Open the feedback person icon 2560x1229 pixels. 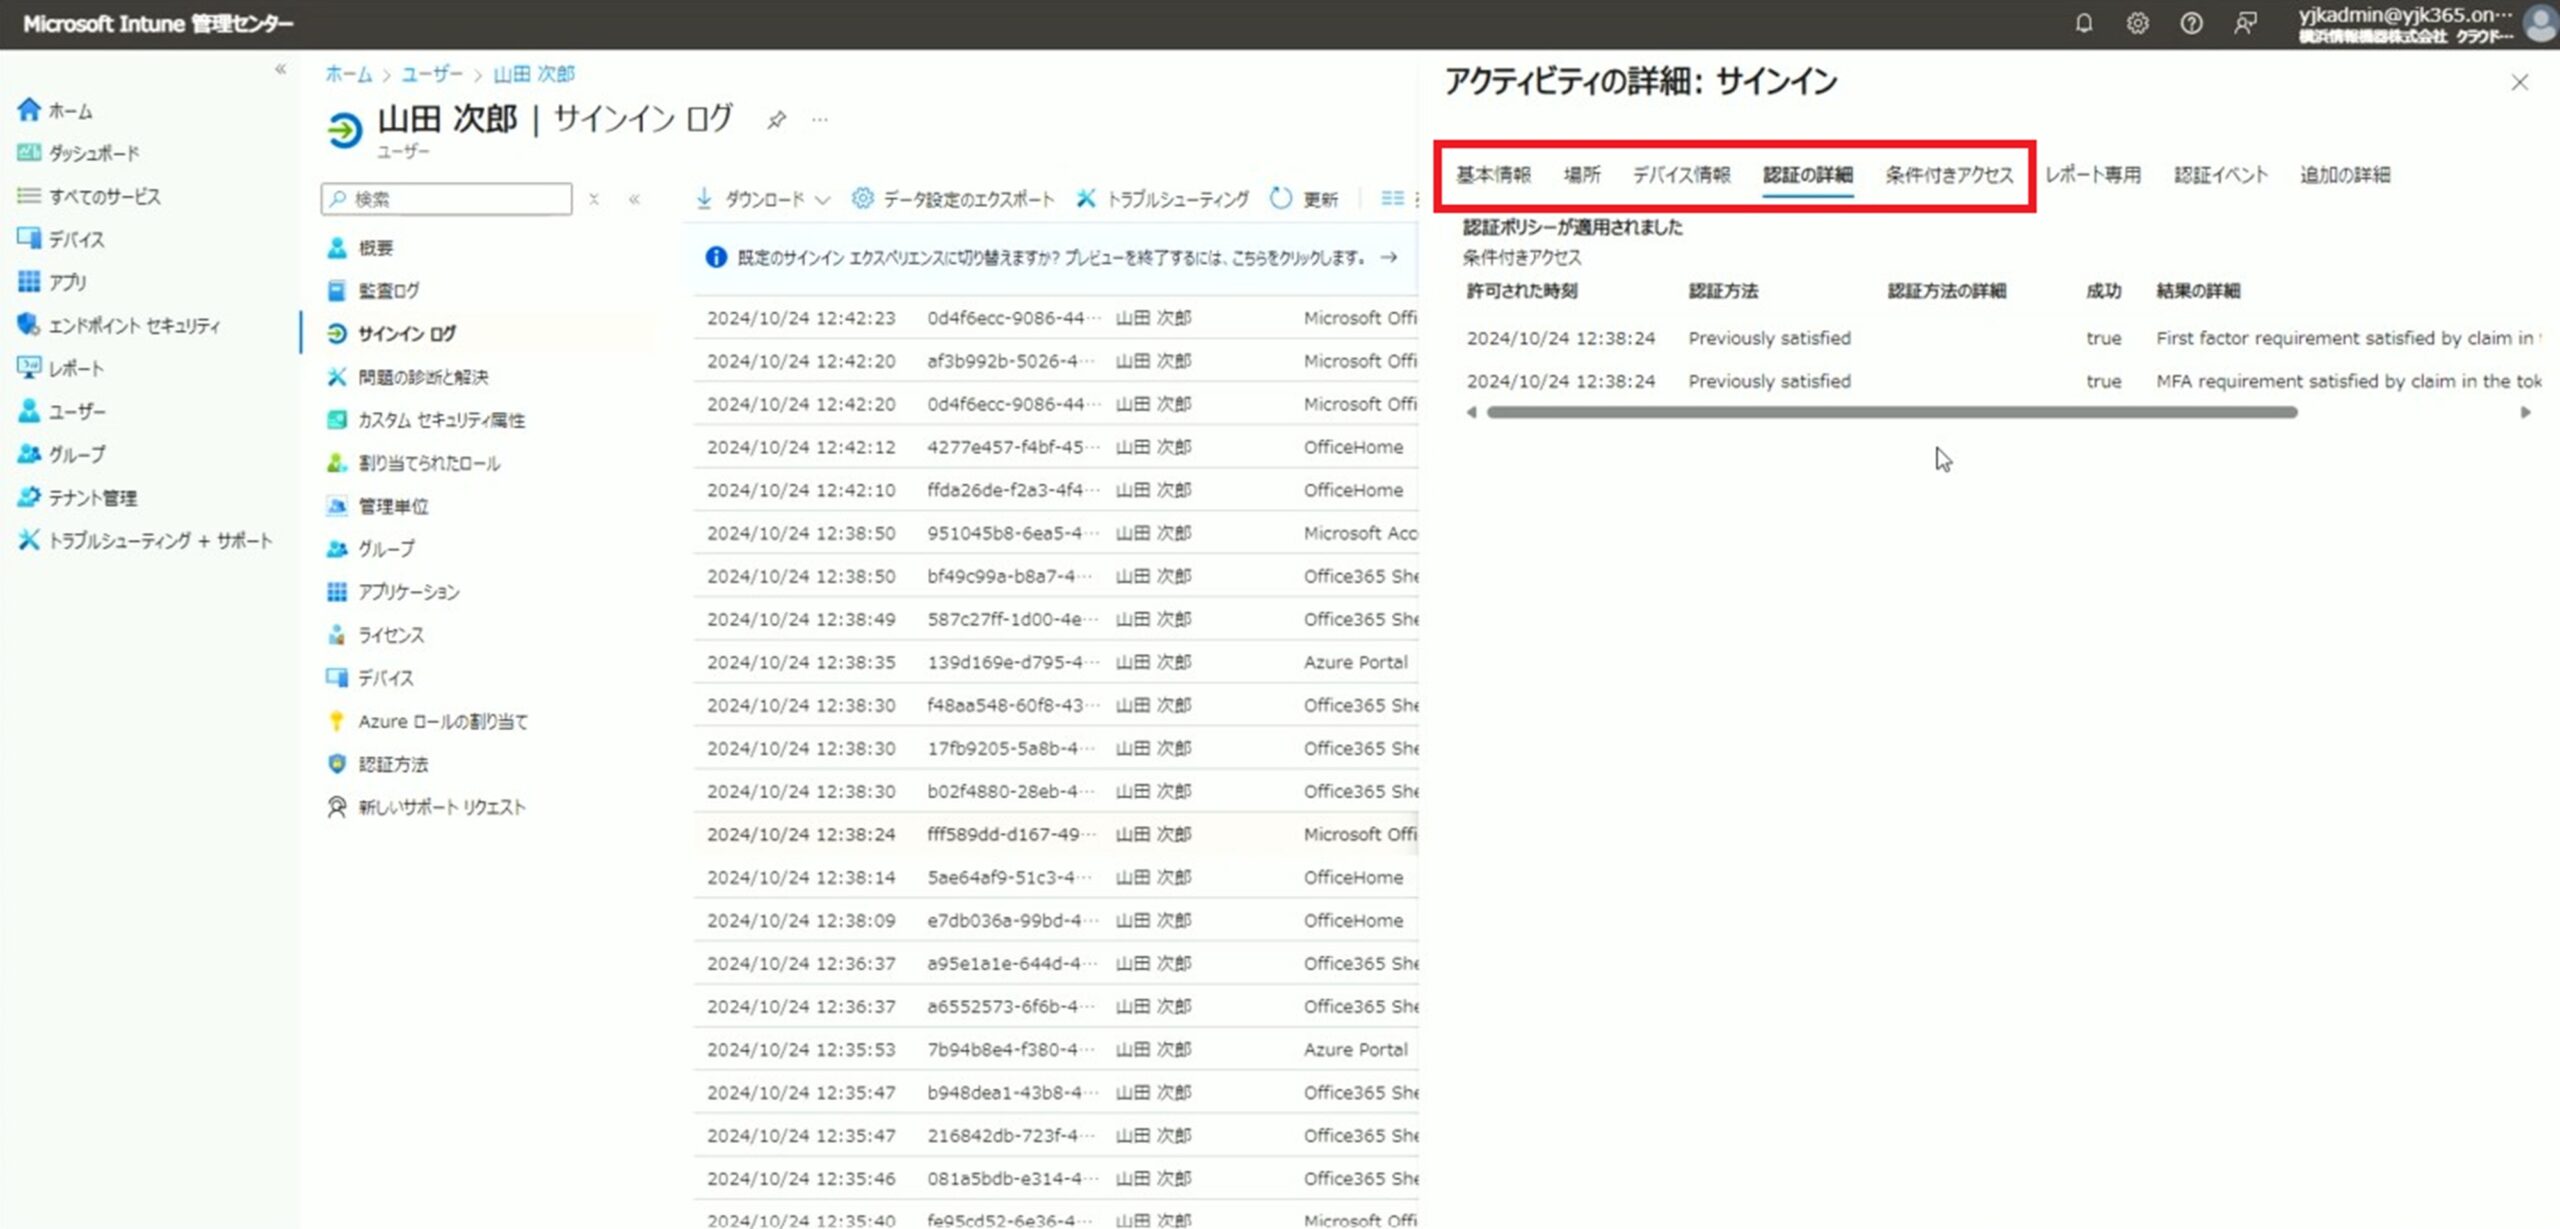(2245, 23)
